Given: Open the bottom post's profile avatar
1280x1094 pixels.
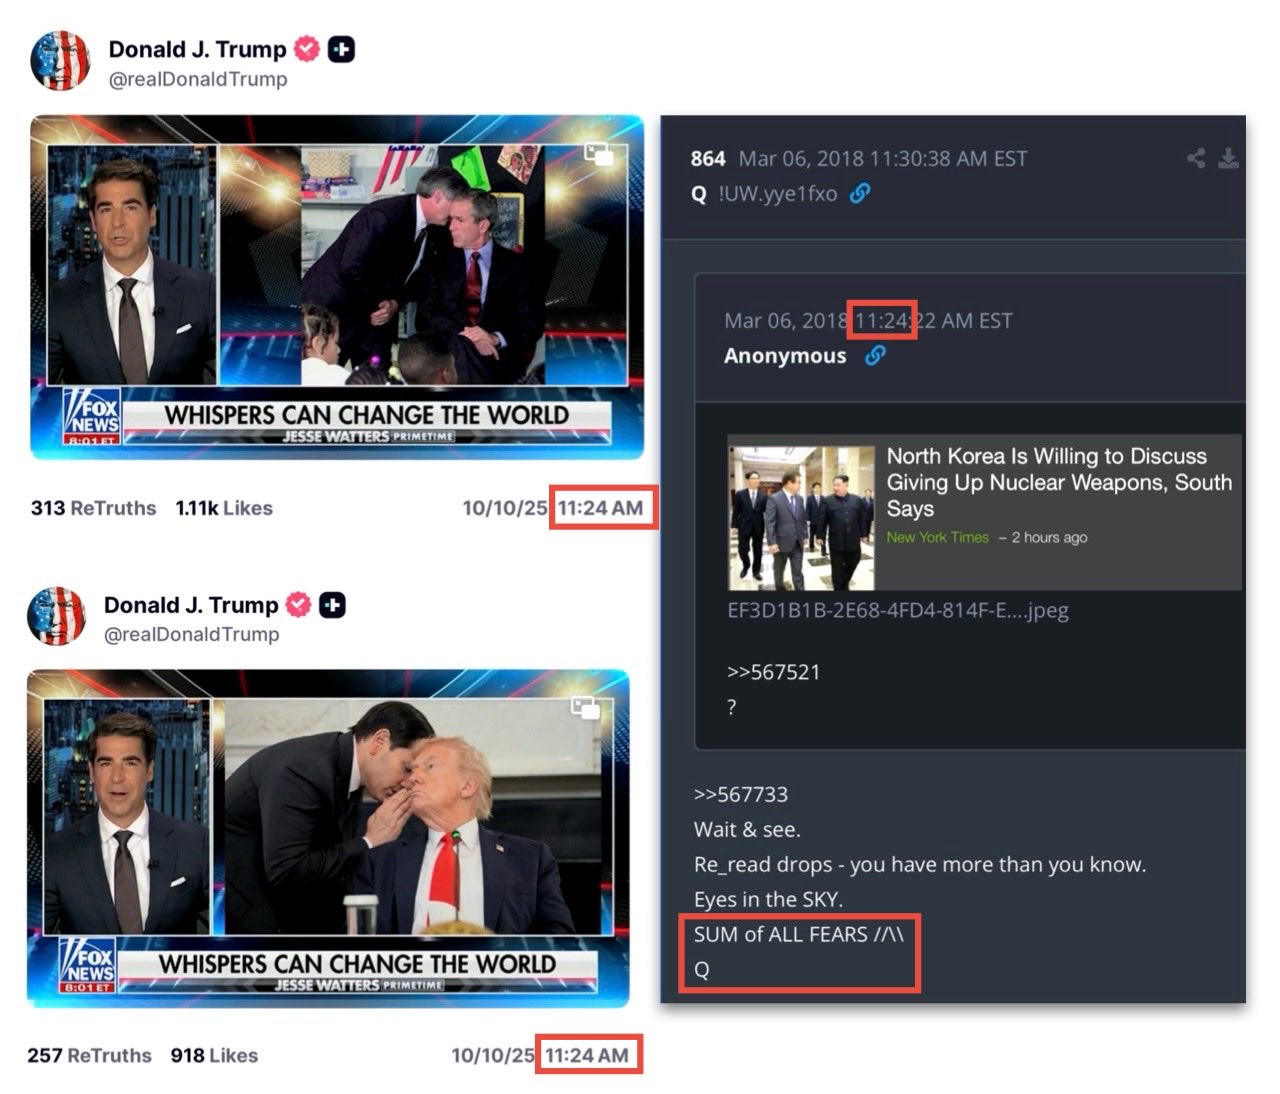Looking at the screenshot, I should (57, 616).
